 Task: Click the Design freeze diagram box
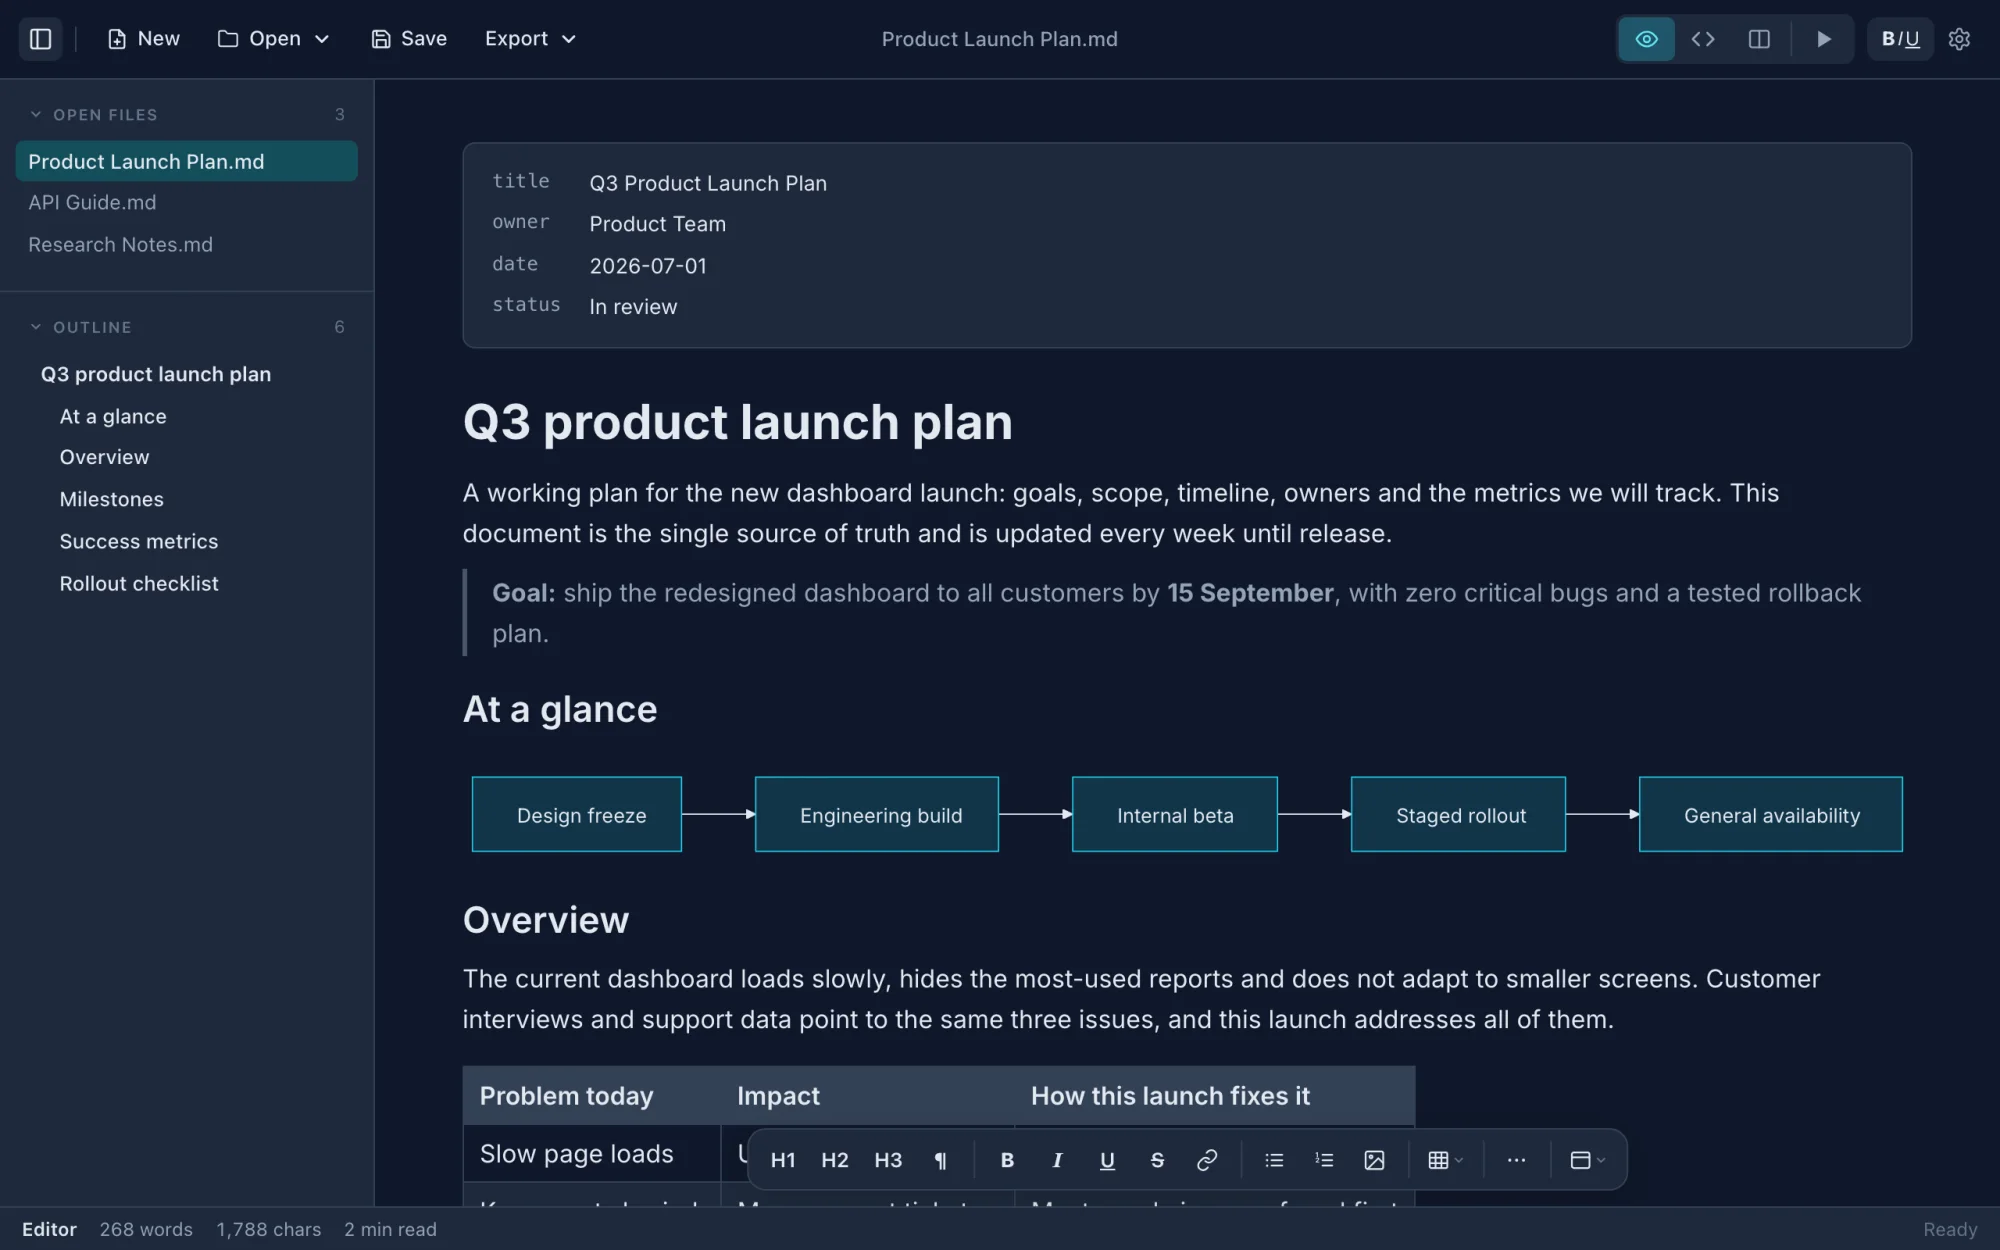pos(577,815)
